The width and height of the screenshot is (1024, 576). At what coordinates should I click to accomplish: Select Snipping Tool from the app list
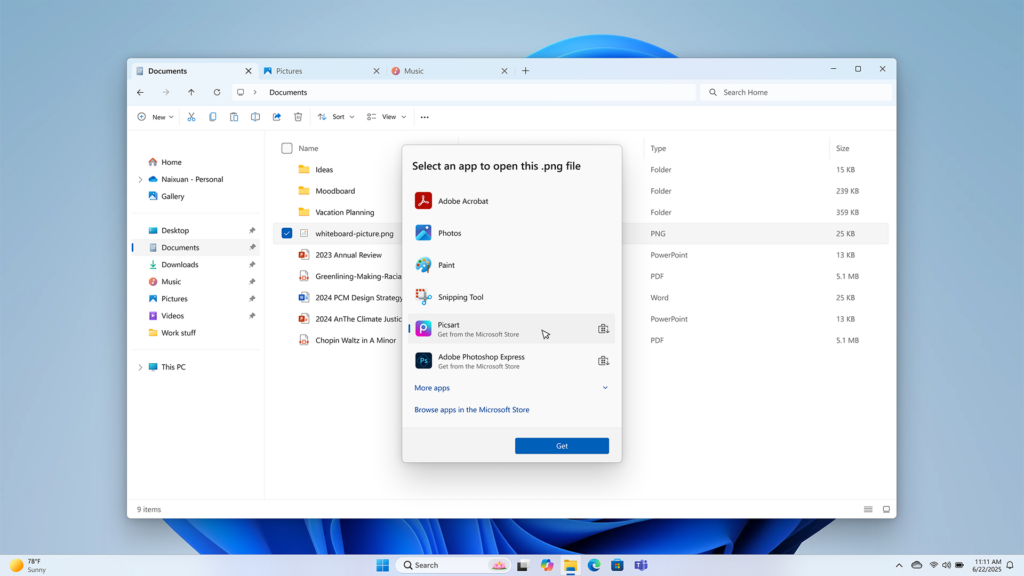(x=462, y=296)
